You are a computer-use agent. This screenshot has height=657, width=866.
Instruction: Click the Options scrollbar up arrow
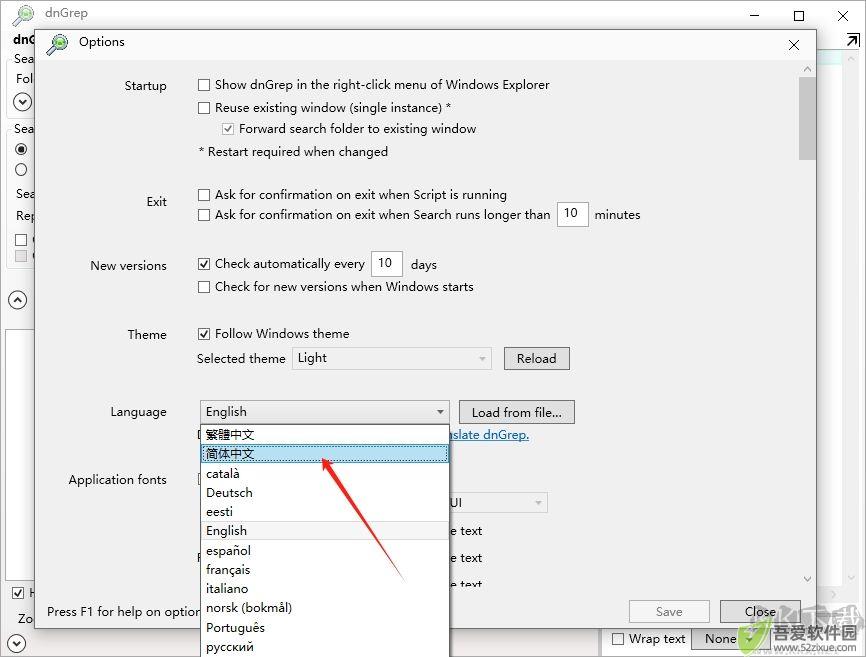pos(807,69)
